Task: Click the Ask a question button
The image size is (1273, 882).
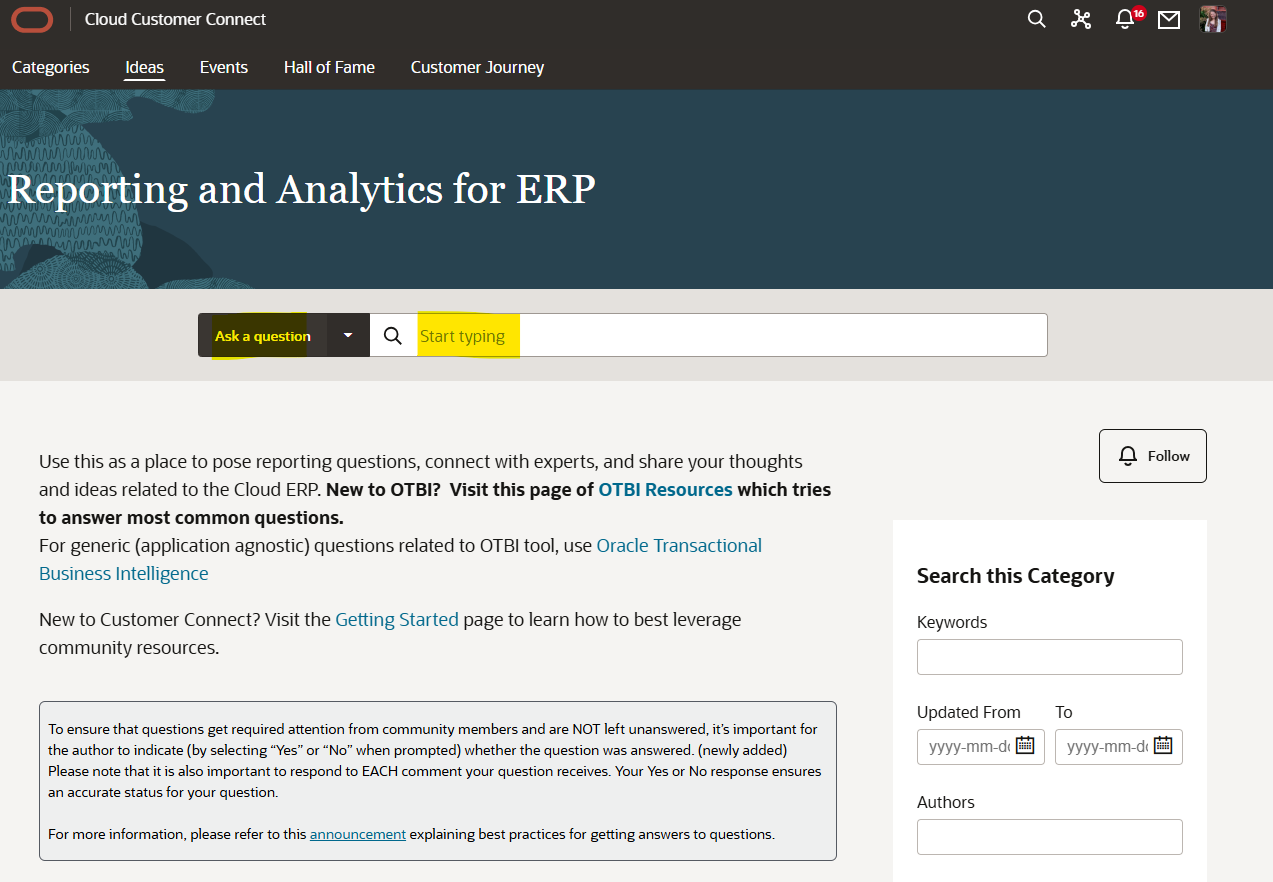Action: 263,335
